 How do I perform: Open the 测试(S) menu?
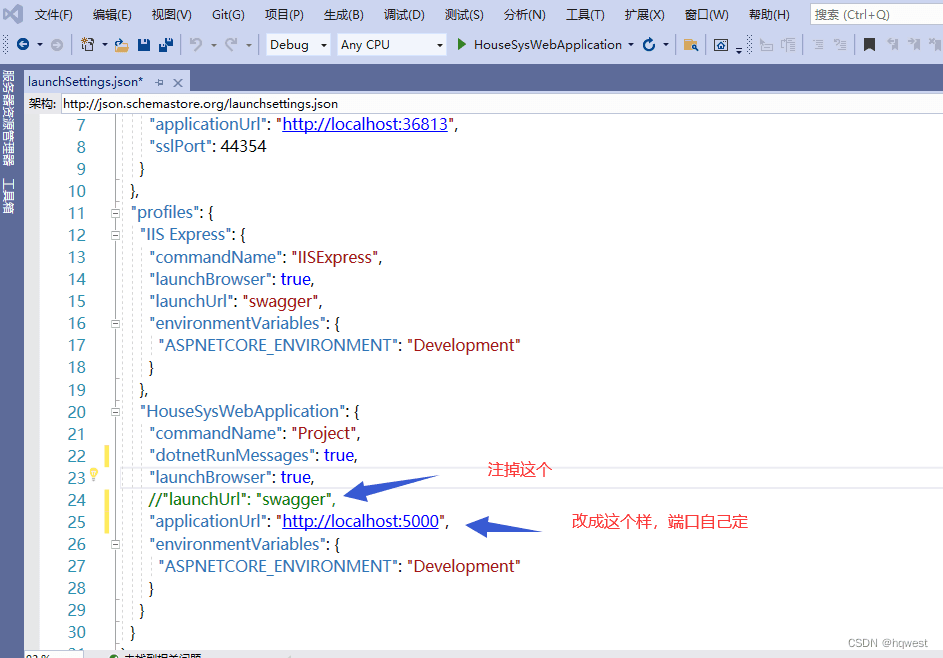[464, 14]
